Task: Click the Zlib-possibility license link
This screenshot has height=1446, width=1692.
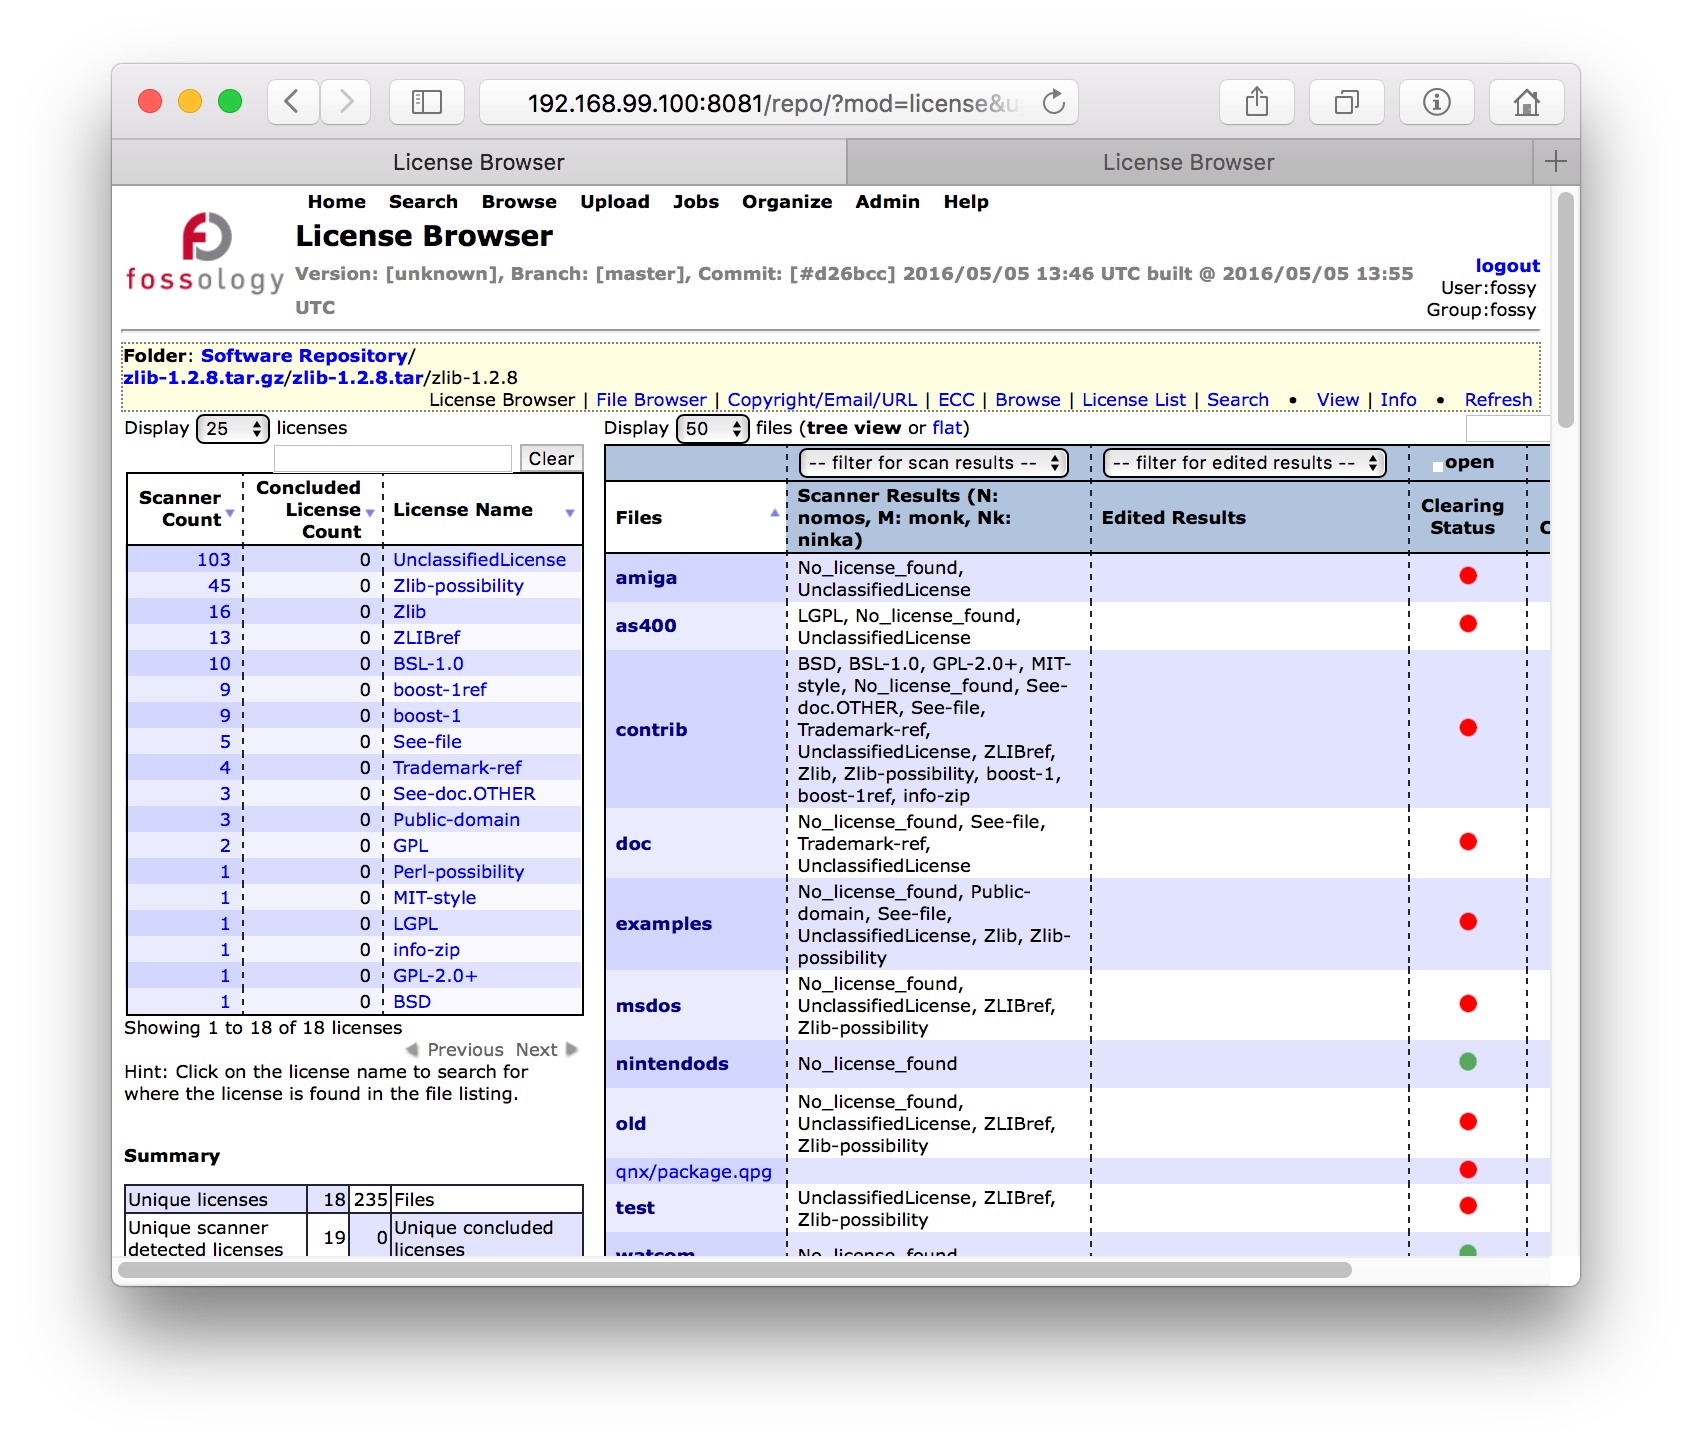Action: pyautogui.click(x=458, y=585)
